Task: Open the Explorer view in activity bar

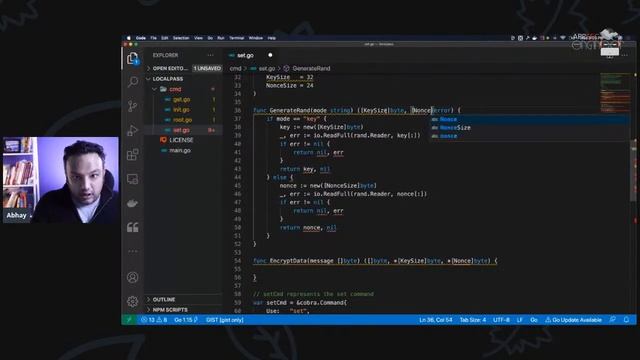Action: pyautogui.click(x=133, y=59)
